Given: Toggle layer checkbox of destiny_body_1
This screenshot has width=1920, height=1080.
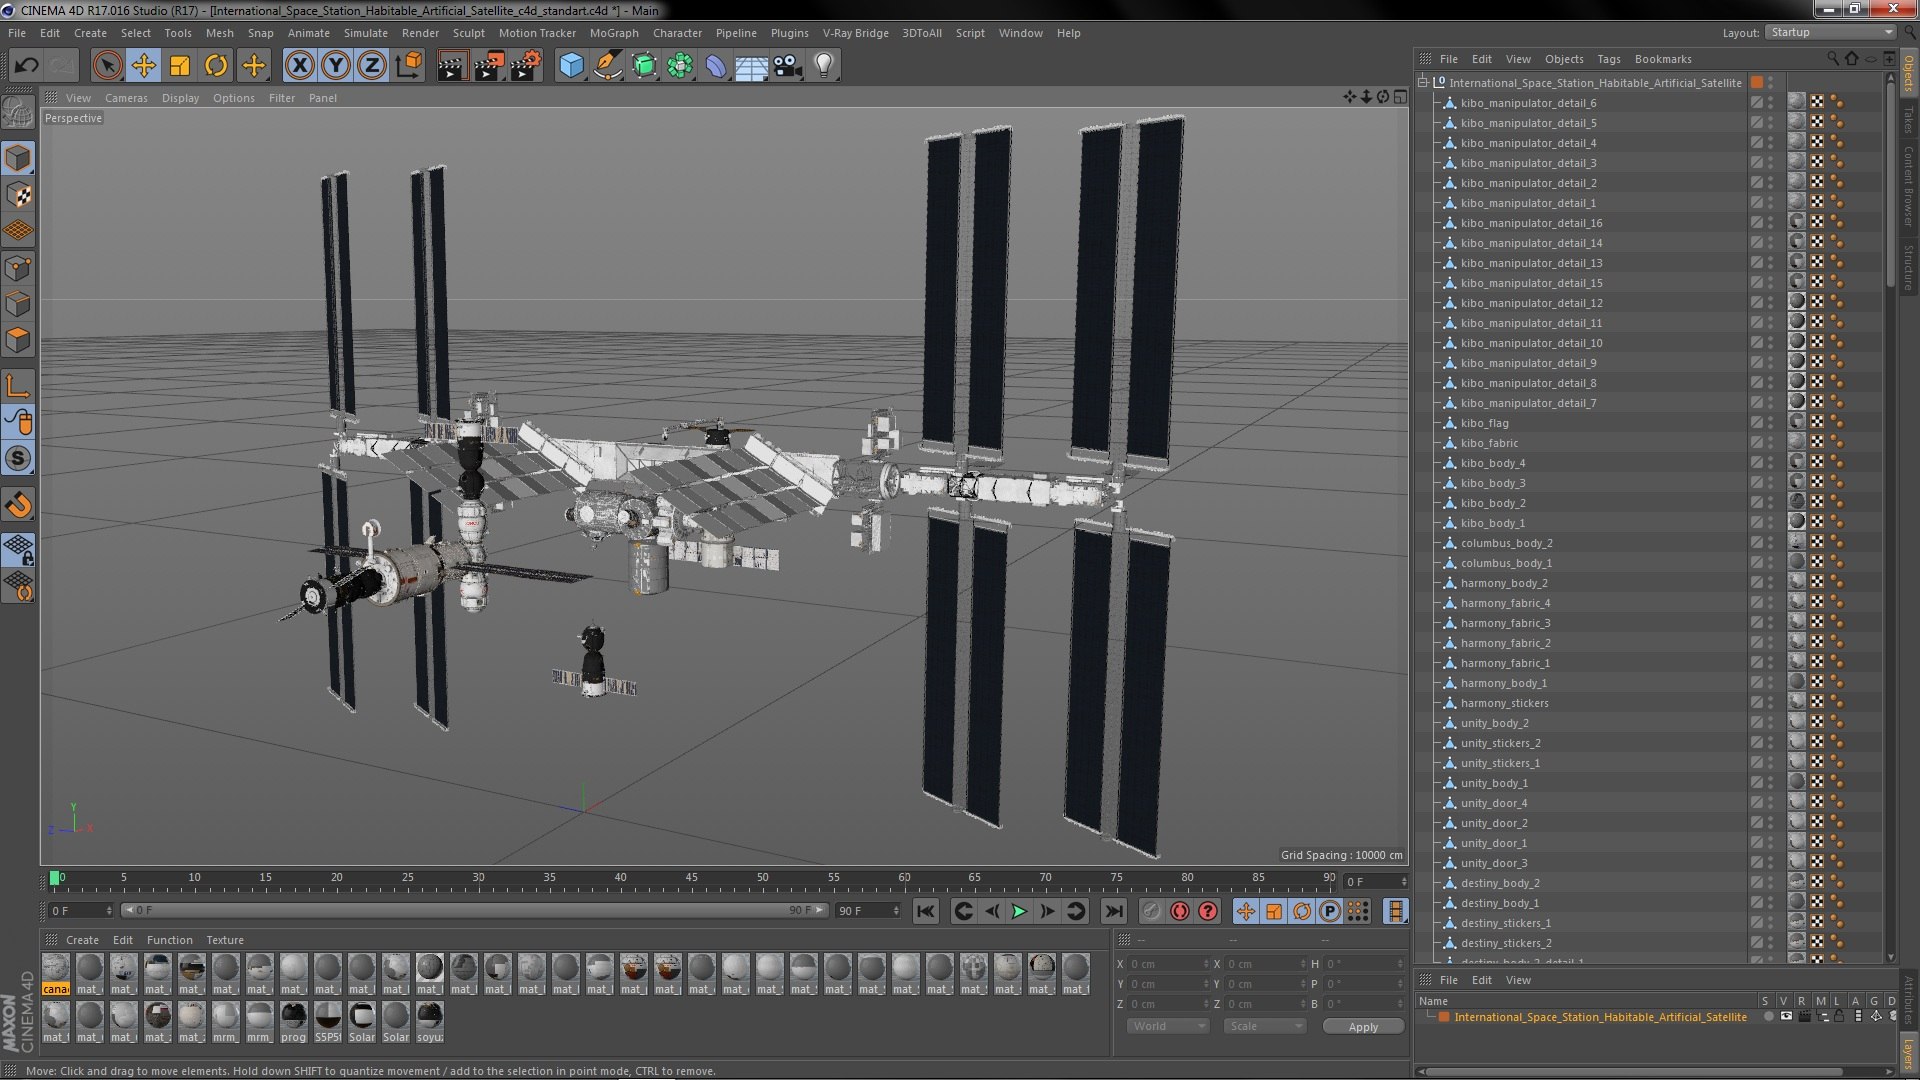Looking at the screenshot, I should coord(1756,903).
